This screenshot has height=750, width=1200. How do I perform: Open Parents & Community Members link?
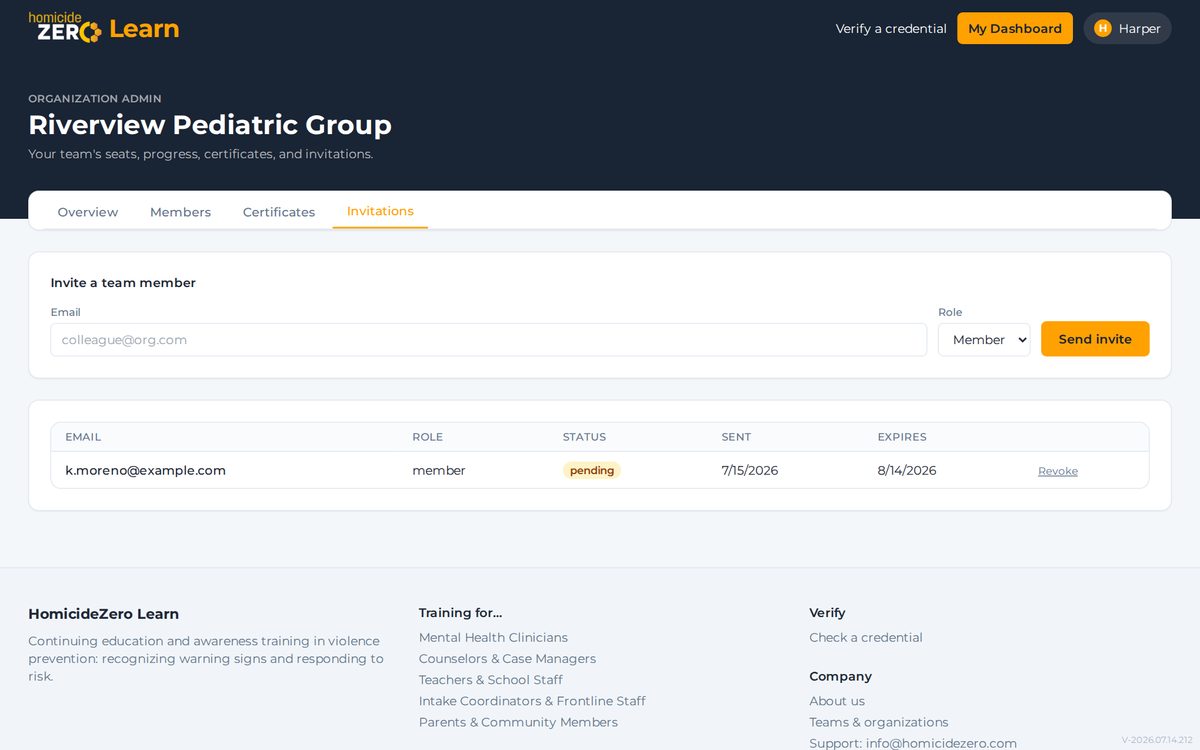click(x=518, y=722)
